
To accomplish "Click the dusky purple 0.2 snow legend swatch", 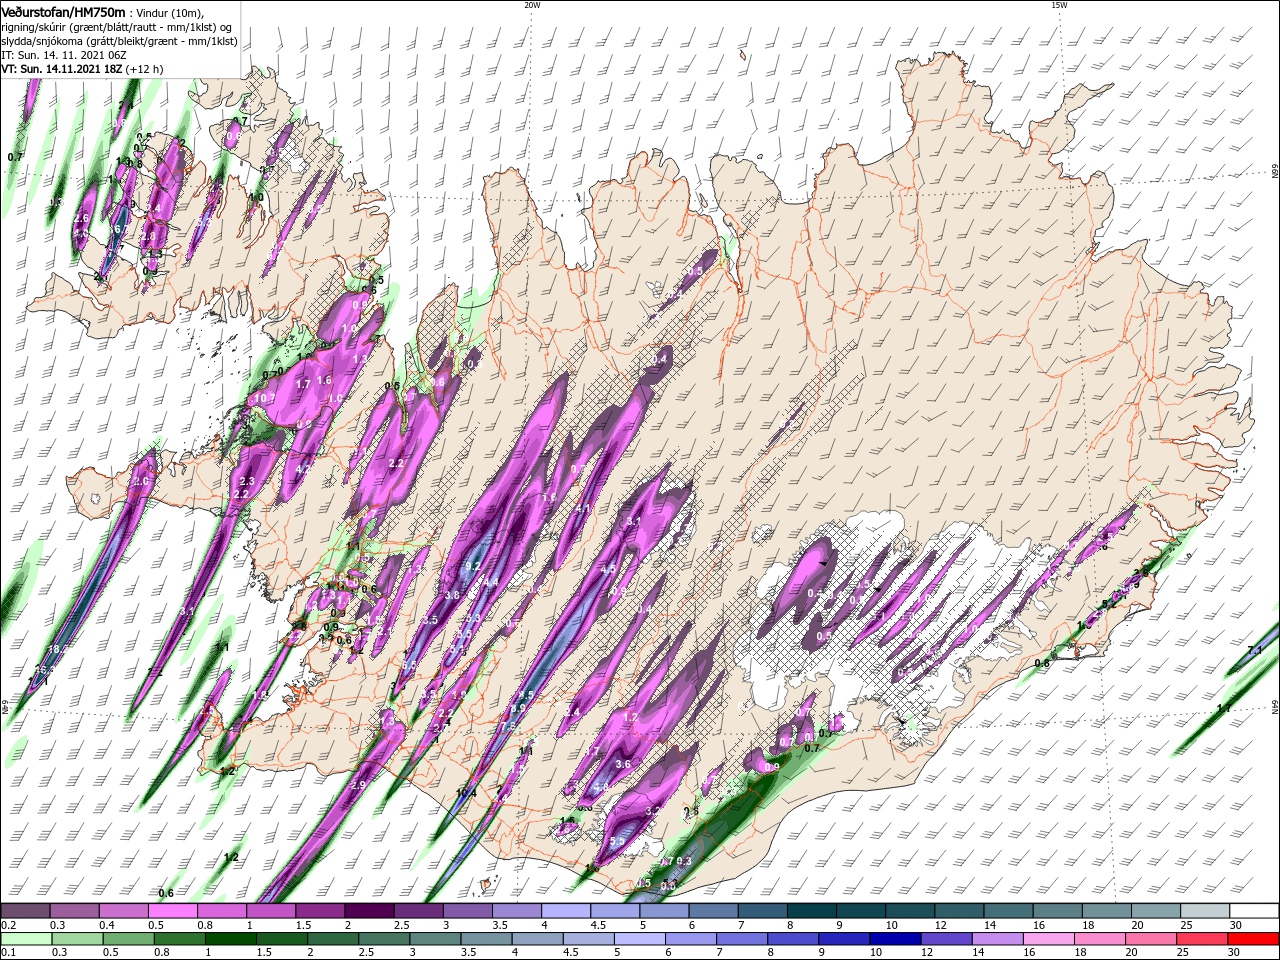I will (25, 911).
